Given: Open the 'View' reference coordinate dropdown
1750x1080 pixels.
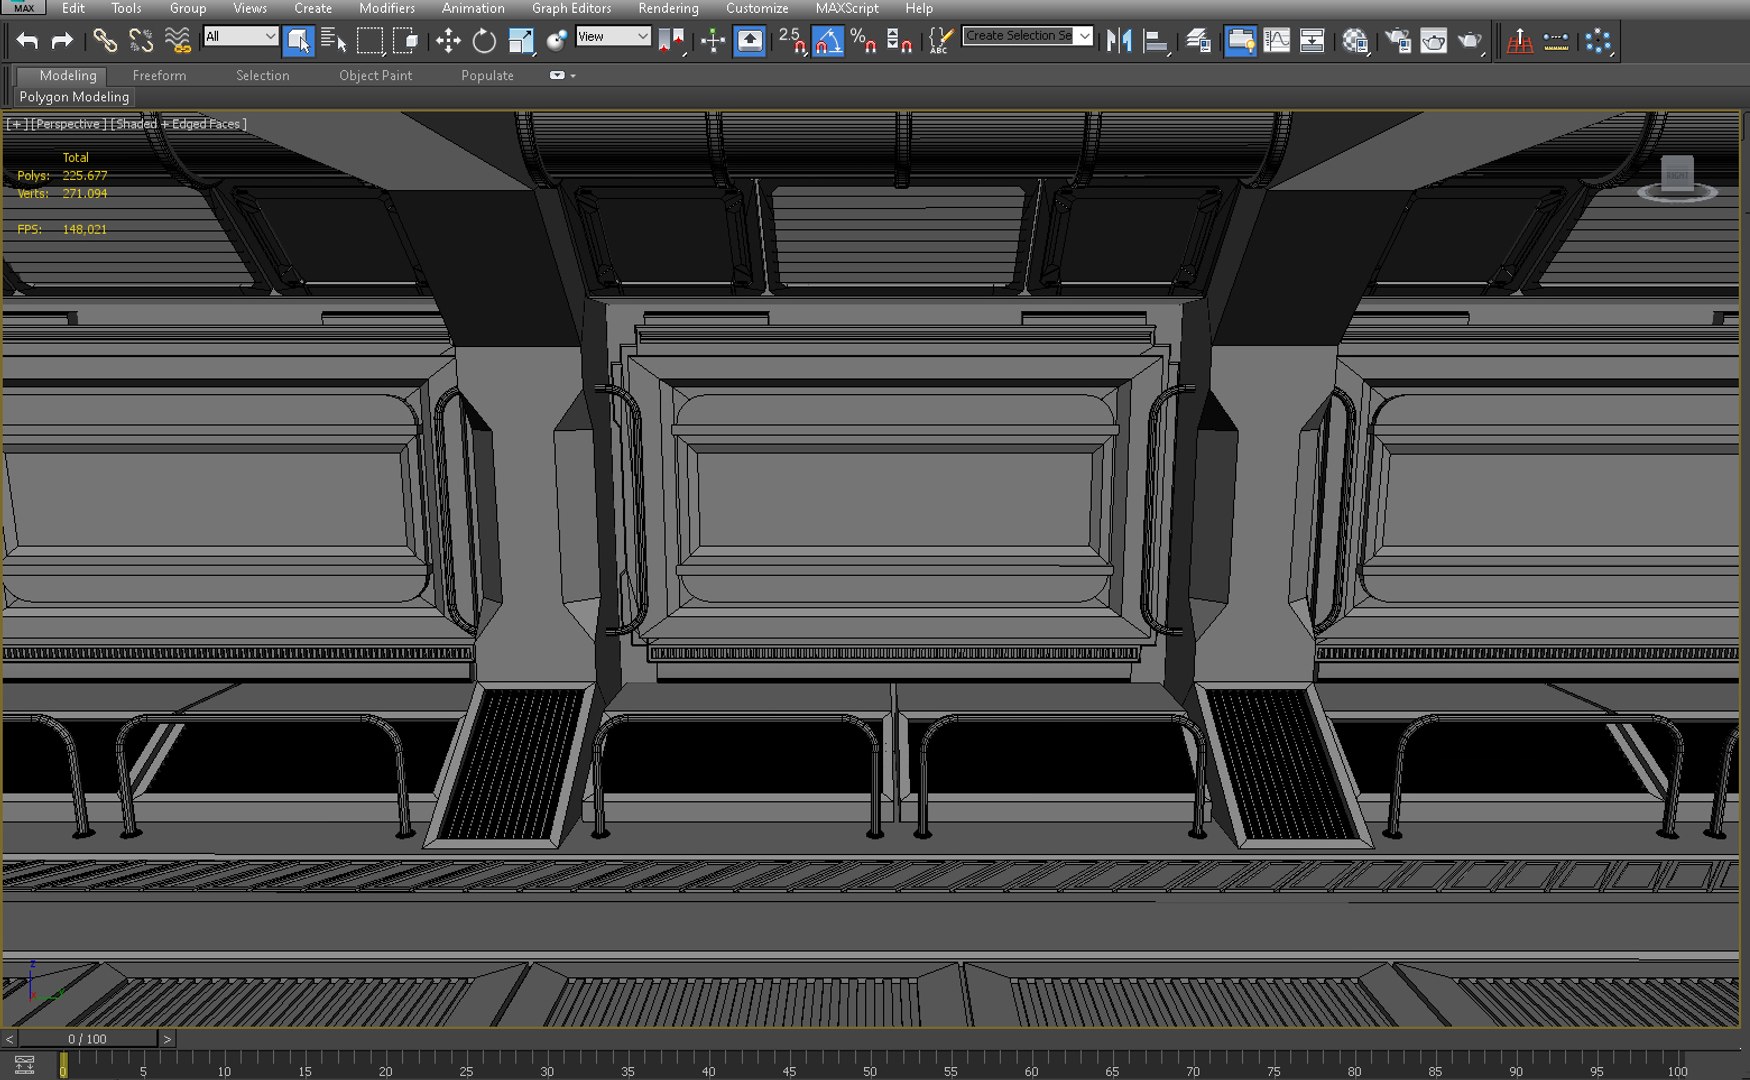Looking at the screenshot, I should point(613,37).
